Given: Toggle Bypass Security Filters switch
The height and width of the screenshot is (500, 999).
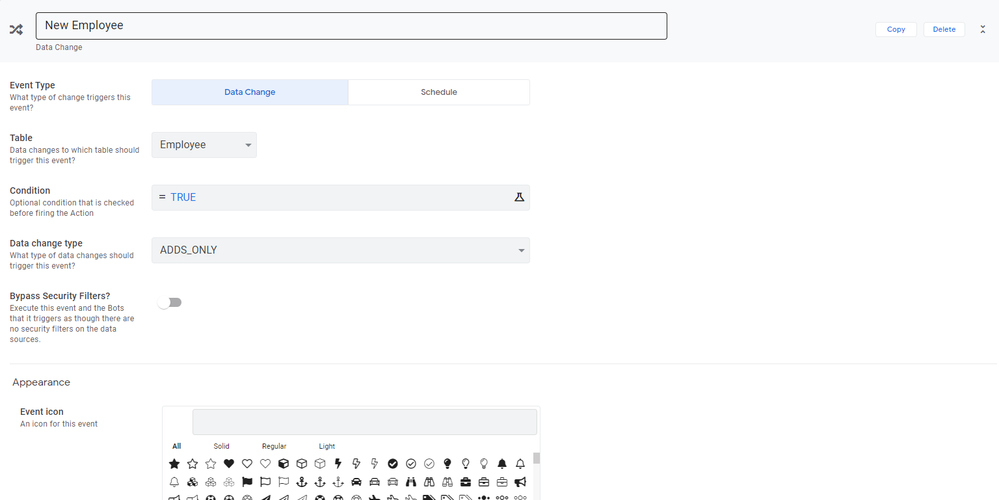Looking at the screenshot, I should pyautogui.click(x=170, y=303).
